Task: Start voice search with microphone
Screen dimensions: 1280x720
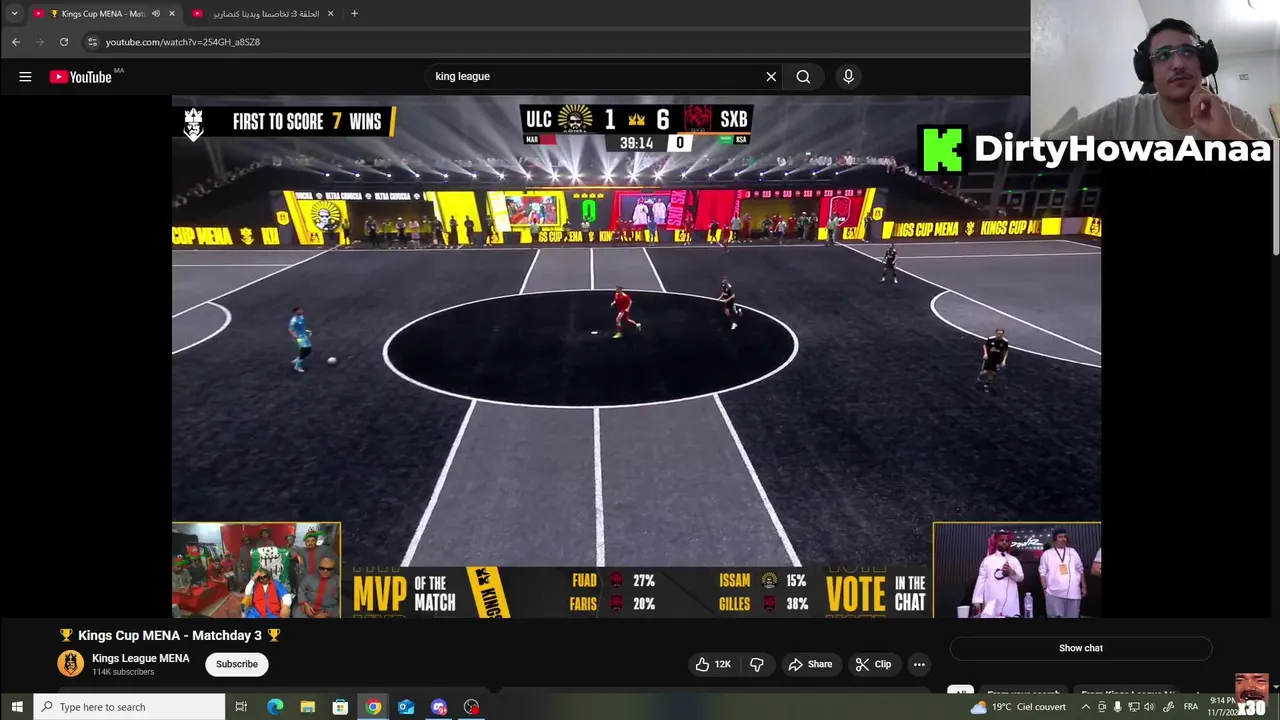Action: pyautogui.click(x=848, y=76)
